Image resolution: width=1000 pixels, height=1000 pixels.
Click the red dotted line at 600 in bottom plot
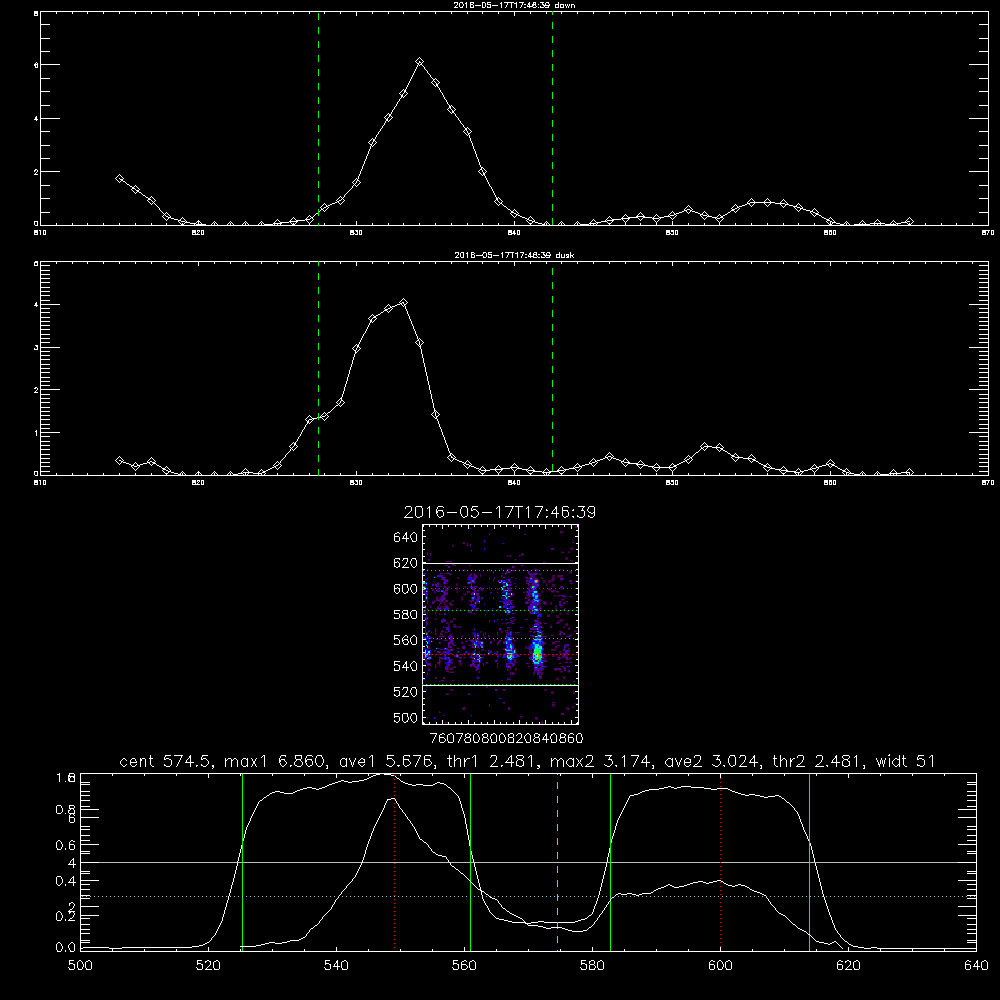[721, 861]
